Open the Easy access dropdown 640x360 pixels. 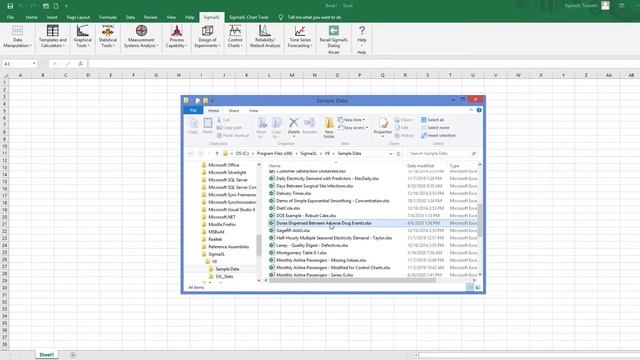point(353,128)
